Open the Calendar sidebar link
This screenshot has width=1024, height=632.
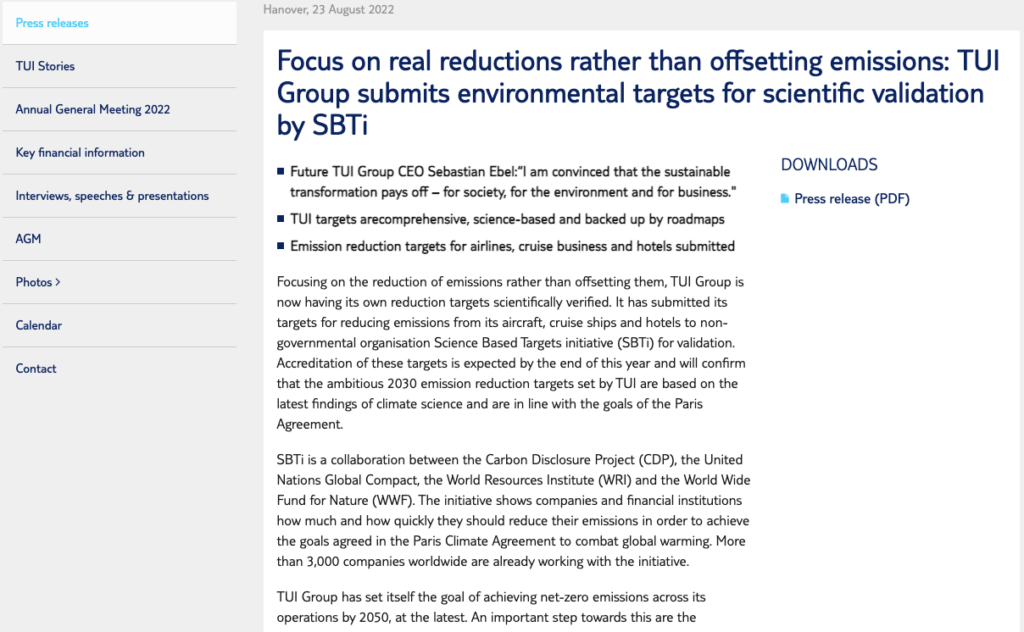point(39,325)
